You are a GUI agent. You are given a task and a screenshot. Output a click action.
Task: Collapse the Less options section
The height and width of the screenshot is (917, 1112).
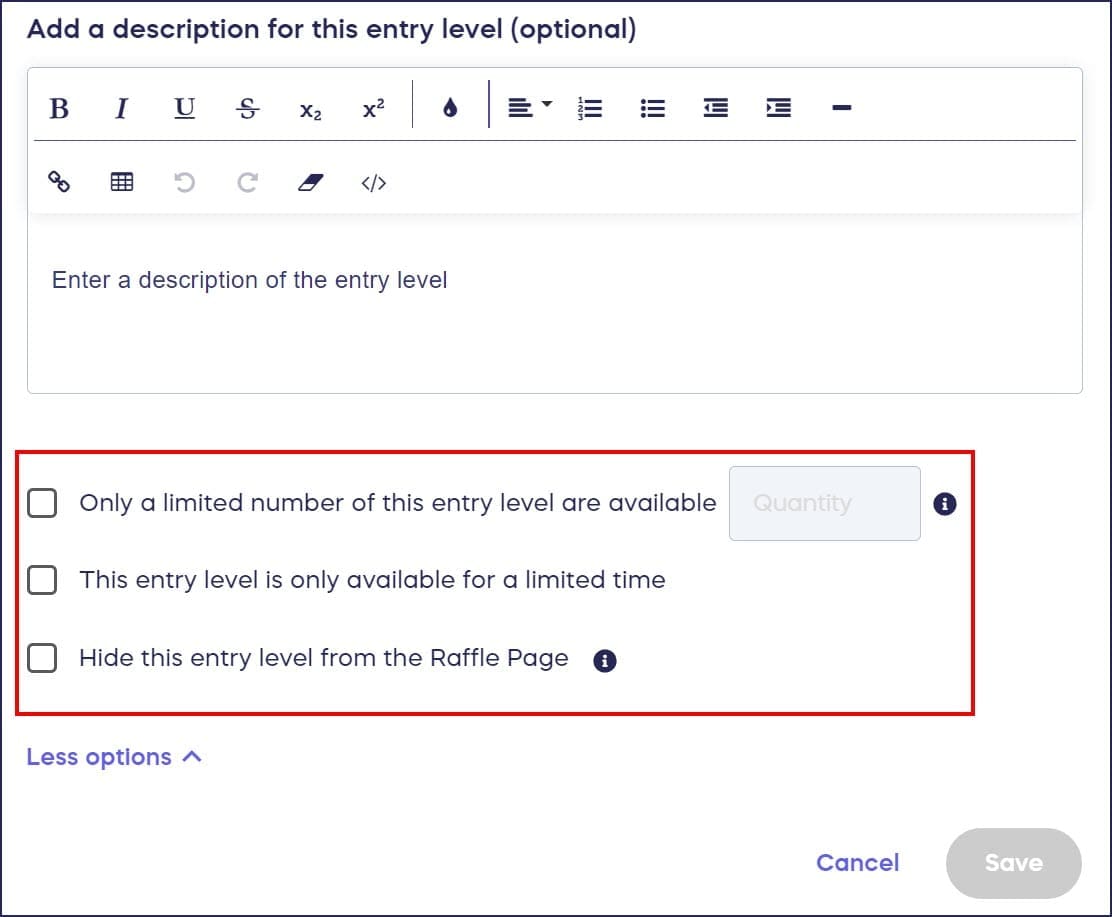(114, 757)
